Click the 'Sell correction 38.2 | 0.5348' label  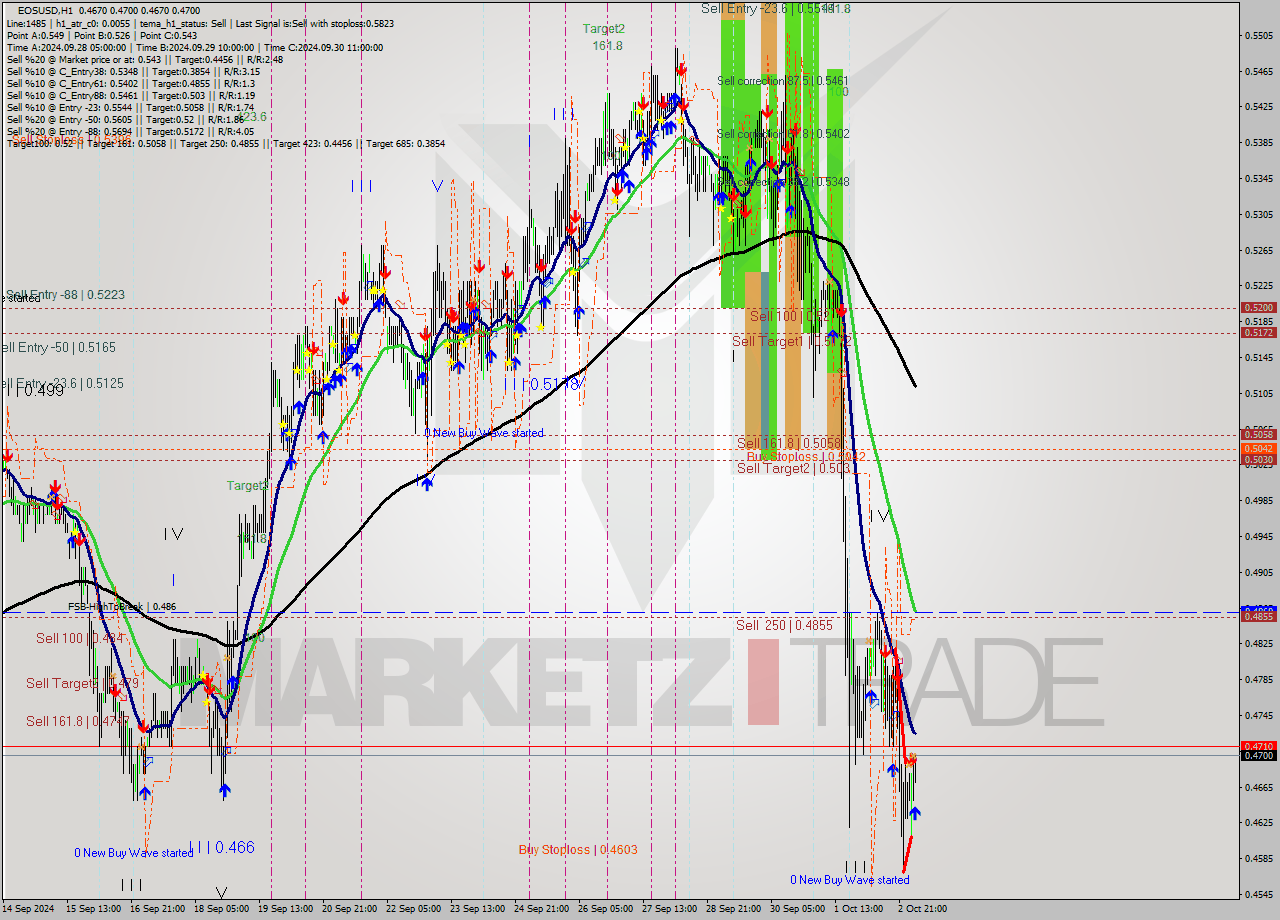[783, 181]
